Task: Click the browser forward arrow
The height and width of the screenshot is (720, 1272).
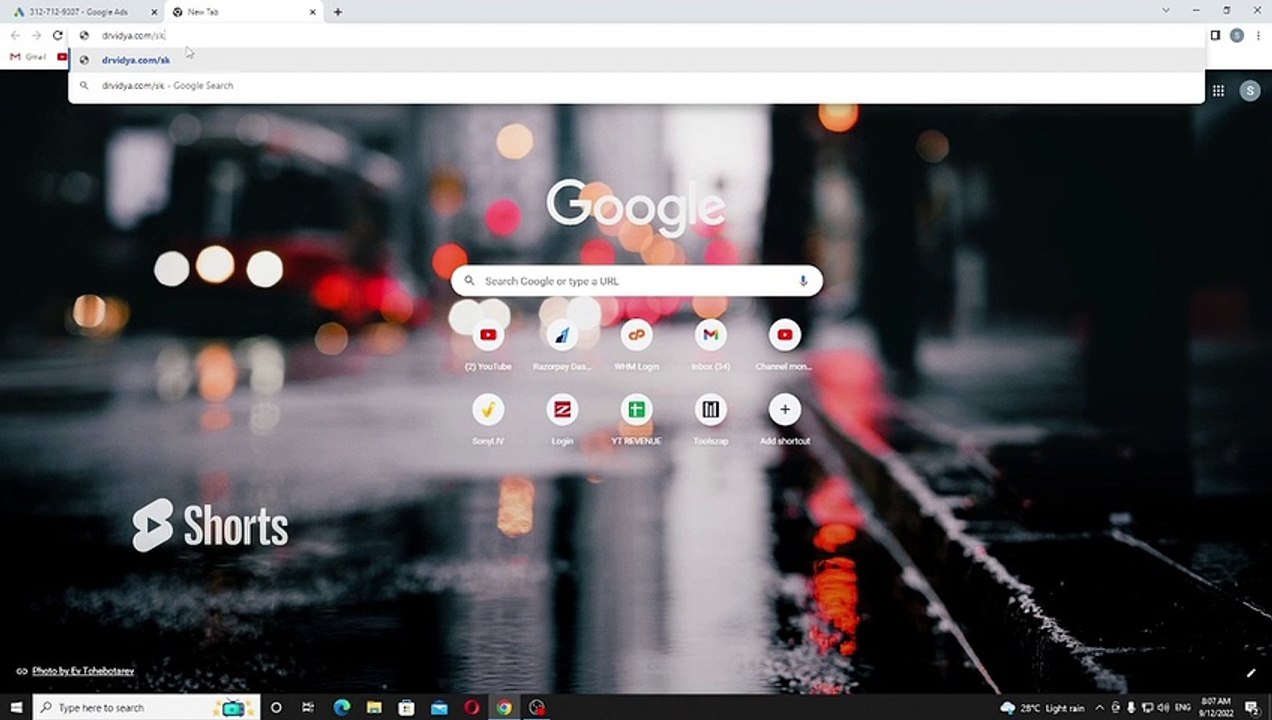Action: pos(36,35)
